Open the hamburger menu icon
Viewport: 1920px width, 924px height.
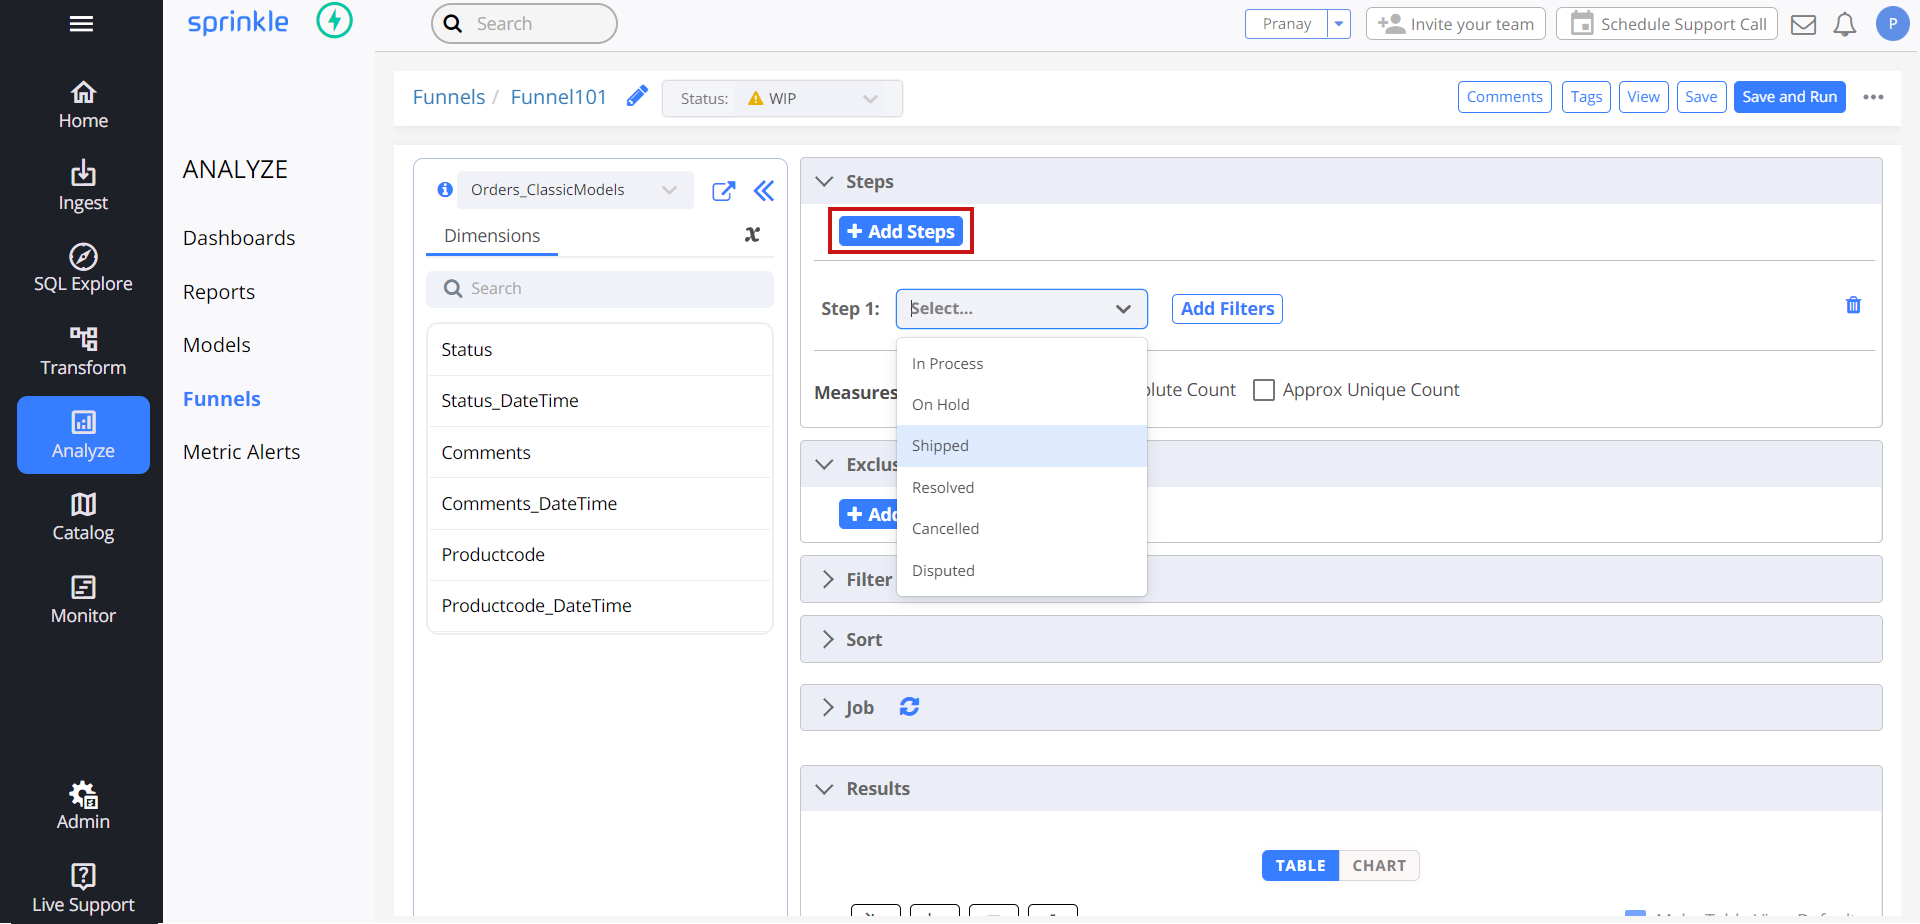pyautogui.click(x=82, y=24)
